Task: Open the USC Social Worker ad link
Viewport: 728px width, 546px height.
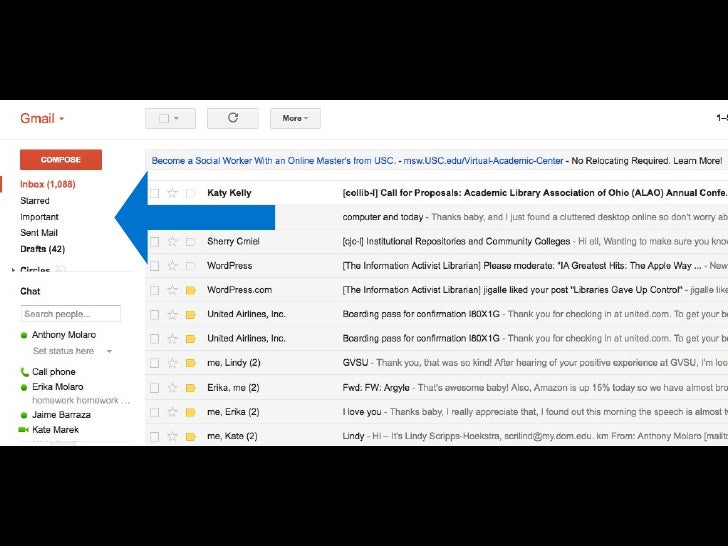Action: point(273,161)
